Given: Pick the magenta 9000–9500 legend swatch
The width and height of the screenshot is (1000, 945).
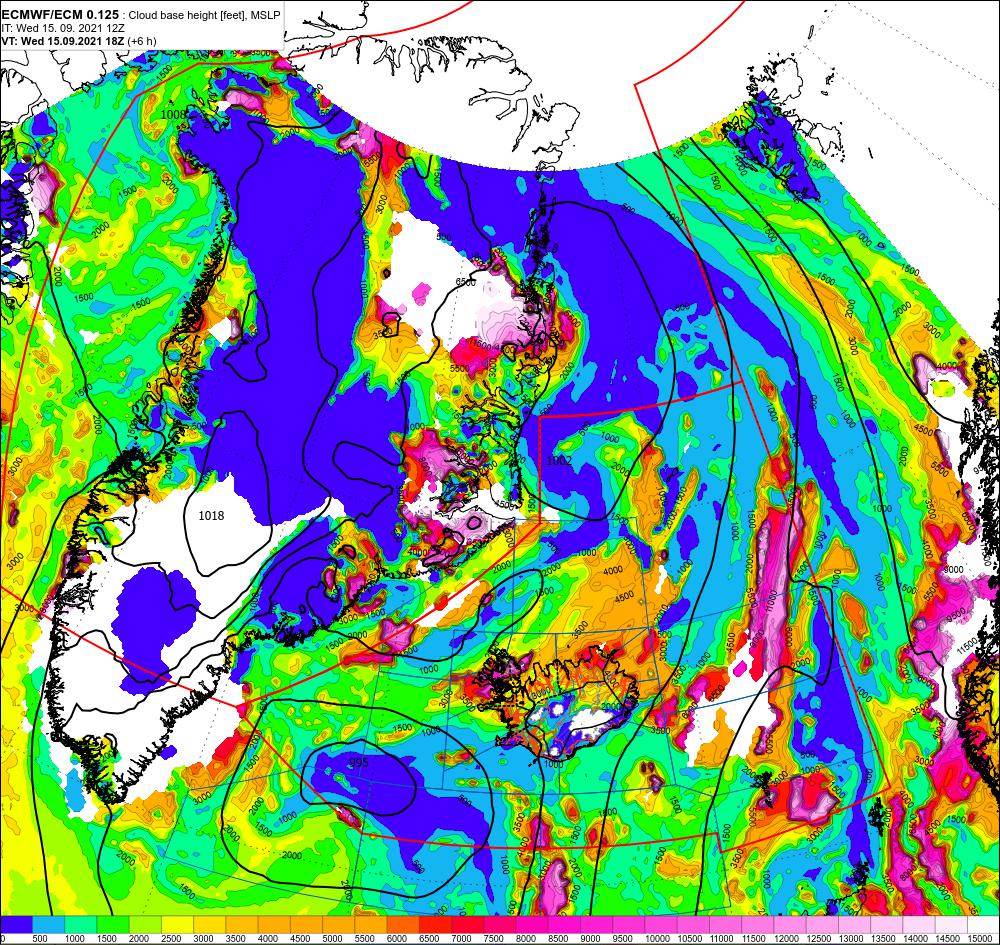Looking at the screenshot, I should click(x=597, y=923).
